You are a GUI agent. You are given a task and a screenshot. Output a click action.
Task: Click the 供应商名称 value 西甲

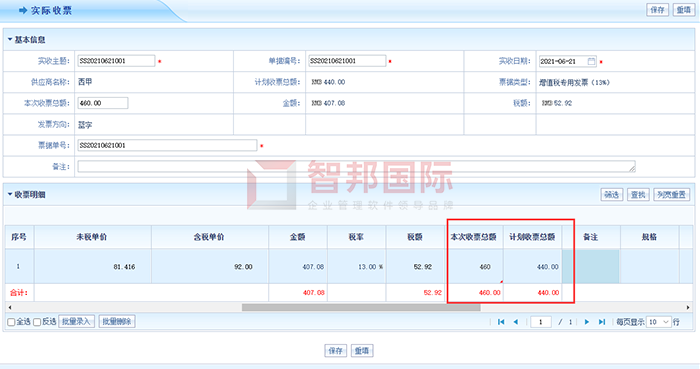coord(85,82)
